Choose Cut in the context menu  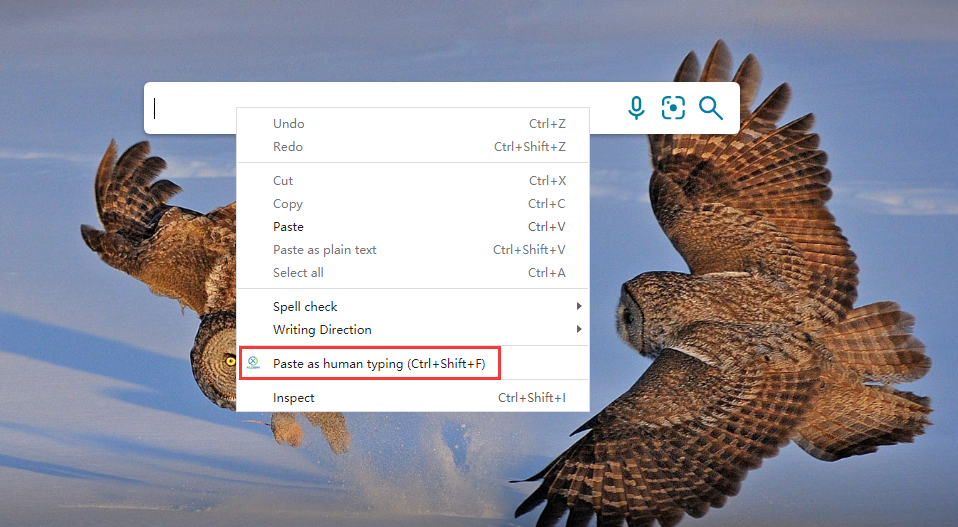pyautogui.click(x=413, y=181)
